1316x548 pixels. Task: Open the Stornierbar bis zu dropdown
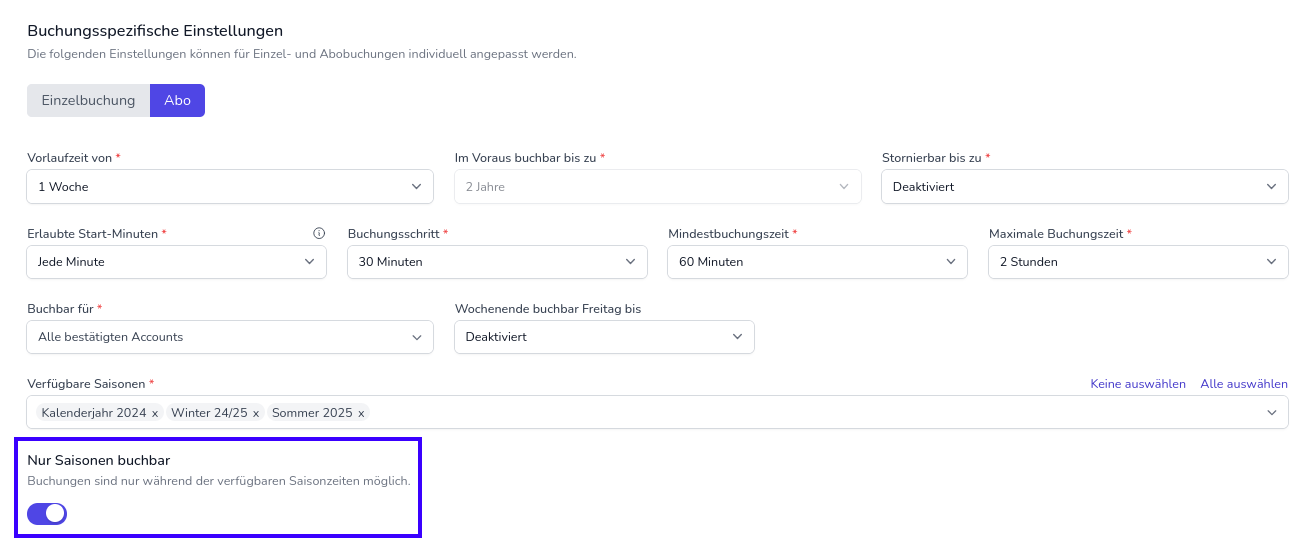tap(1084, 187)
